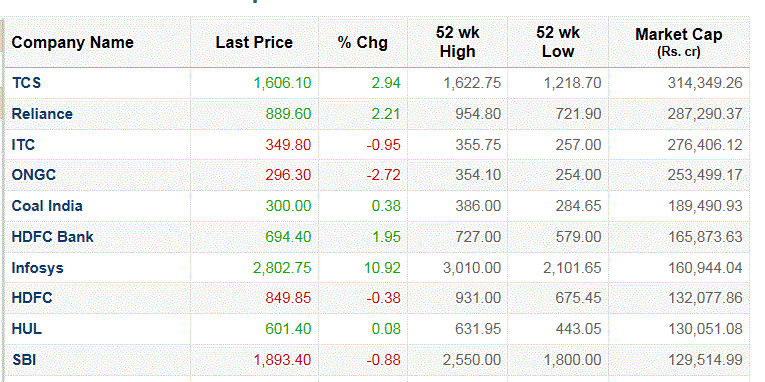Open the HUL company link
Image resolution: width=765 pixels, height=382 pixels.
pos(26,329)
